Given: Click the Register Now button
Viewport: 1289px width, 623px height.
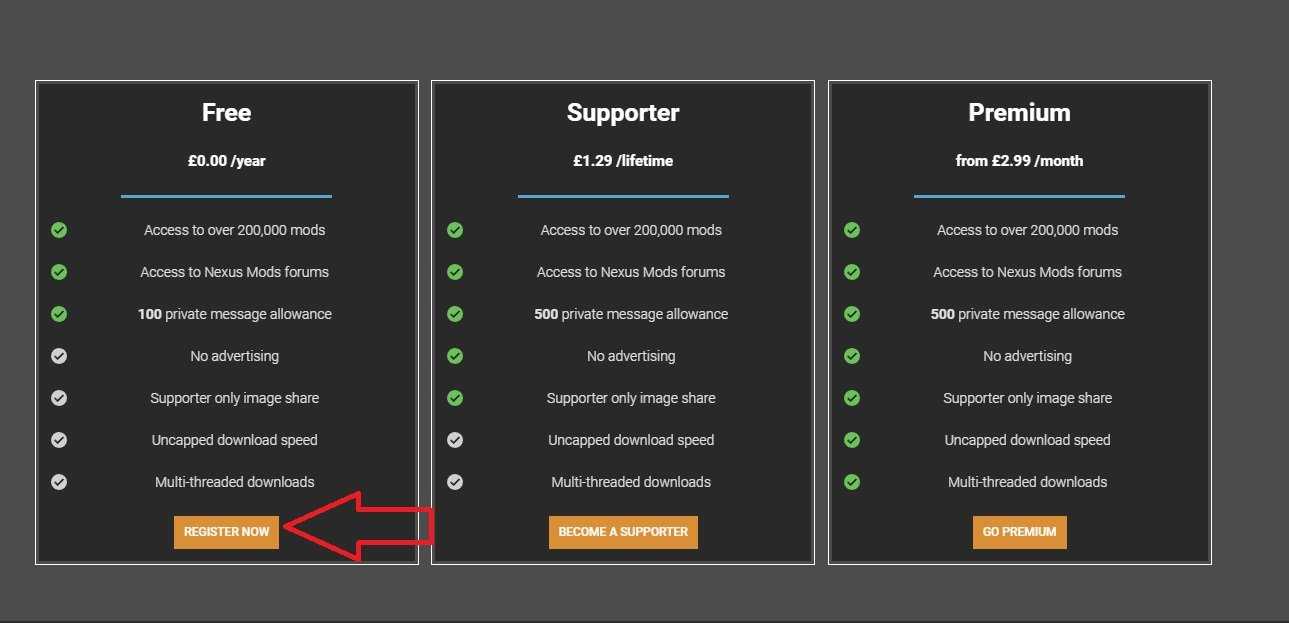Looking at the screenshot, I should tap(226, 532).
